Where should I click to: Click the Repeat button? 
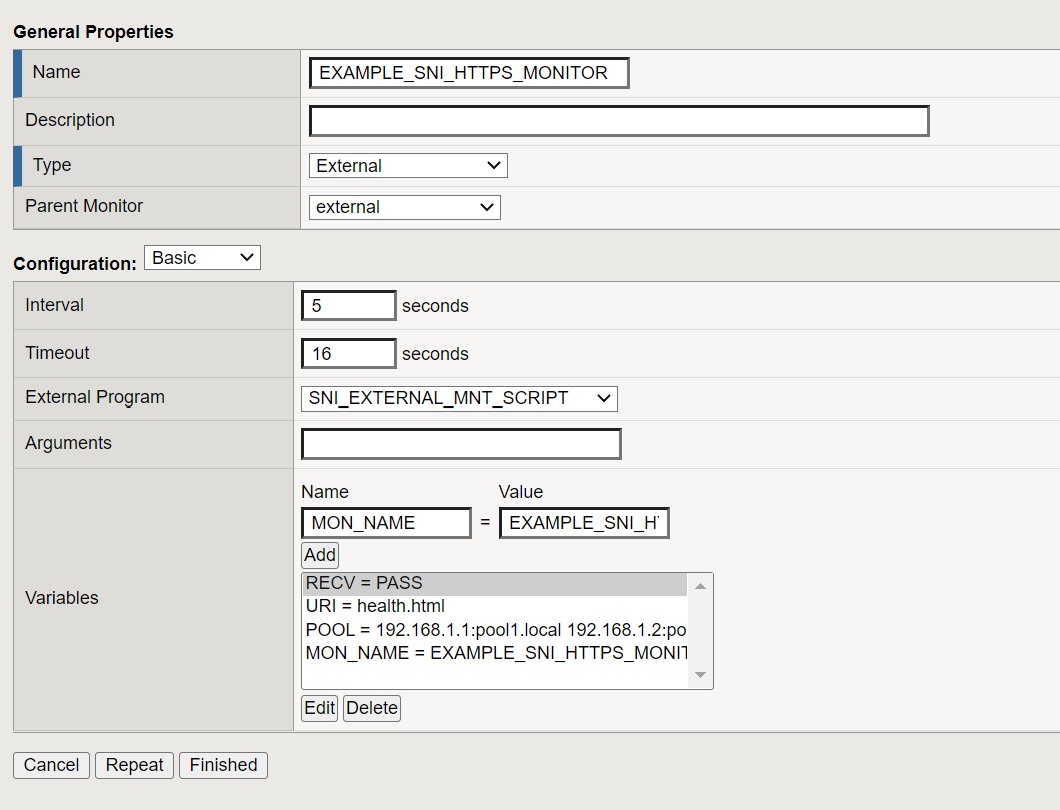tap(134, 765)
